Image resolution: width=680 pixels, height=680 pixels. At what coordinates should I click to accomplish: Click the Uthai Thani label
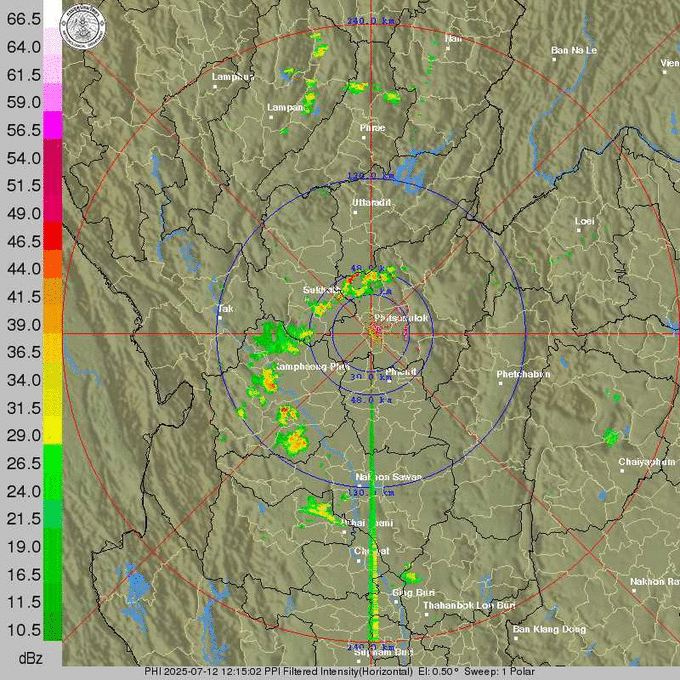(x=367, y=523)
